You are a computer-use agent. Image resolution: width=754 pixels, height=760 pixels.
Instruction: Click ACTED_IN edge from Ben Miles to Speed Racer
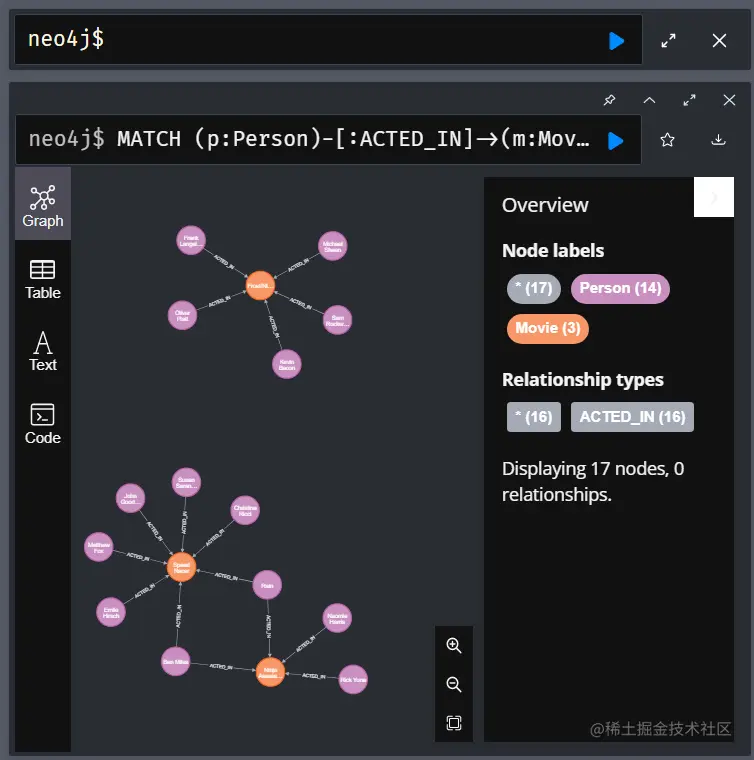pos(179,616)
